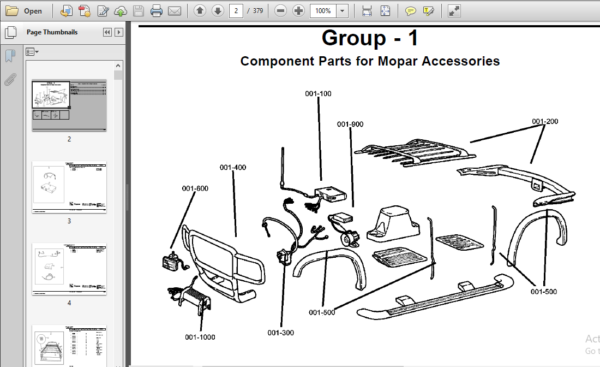Click the Open folder button

point(23,11)
